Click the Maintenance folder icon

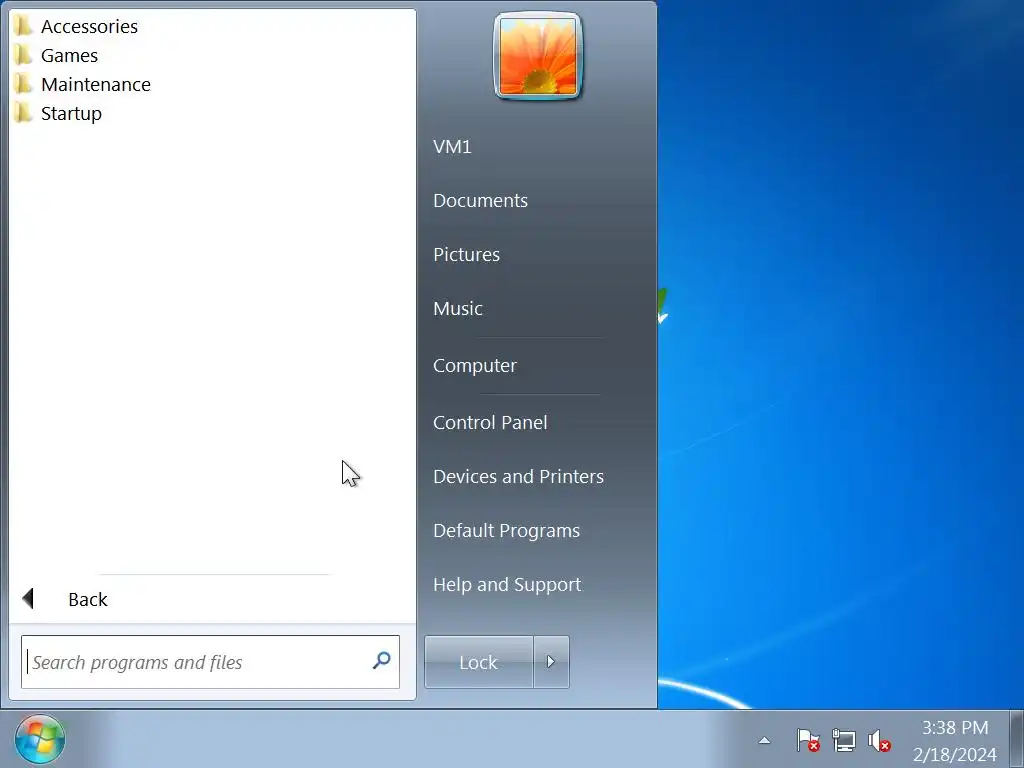[x=23, y=84]
